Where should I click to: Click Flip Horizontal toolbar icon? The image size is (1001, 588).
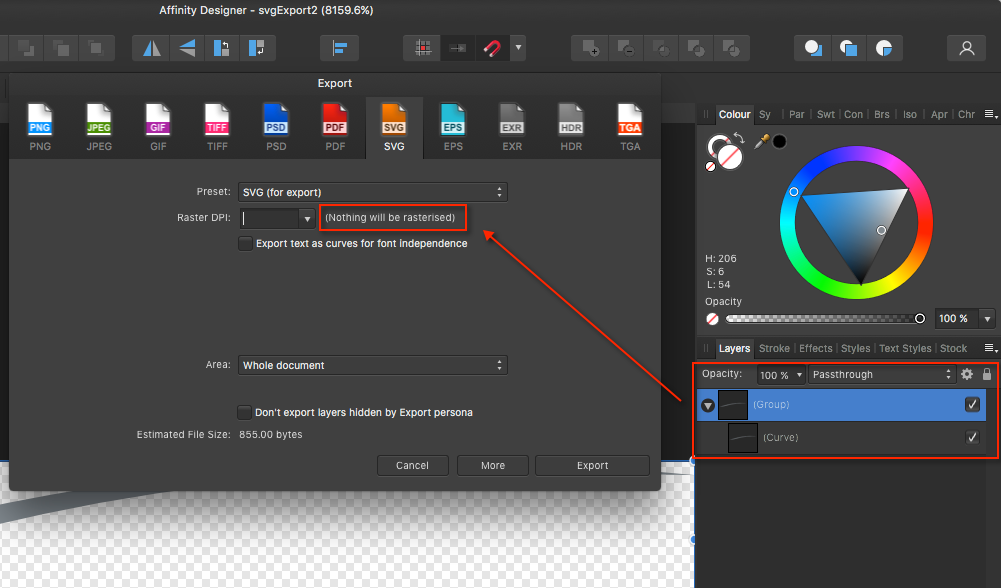pos(151,48)
